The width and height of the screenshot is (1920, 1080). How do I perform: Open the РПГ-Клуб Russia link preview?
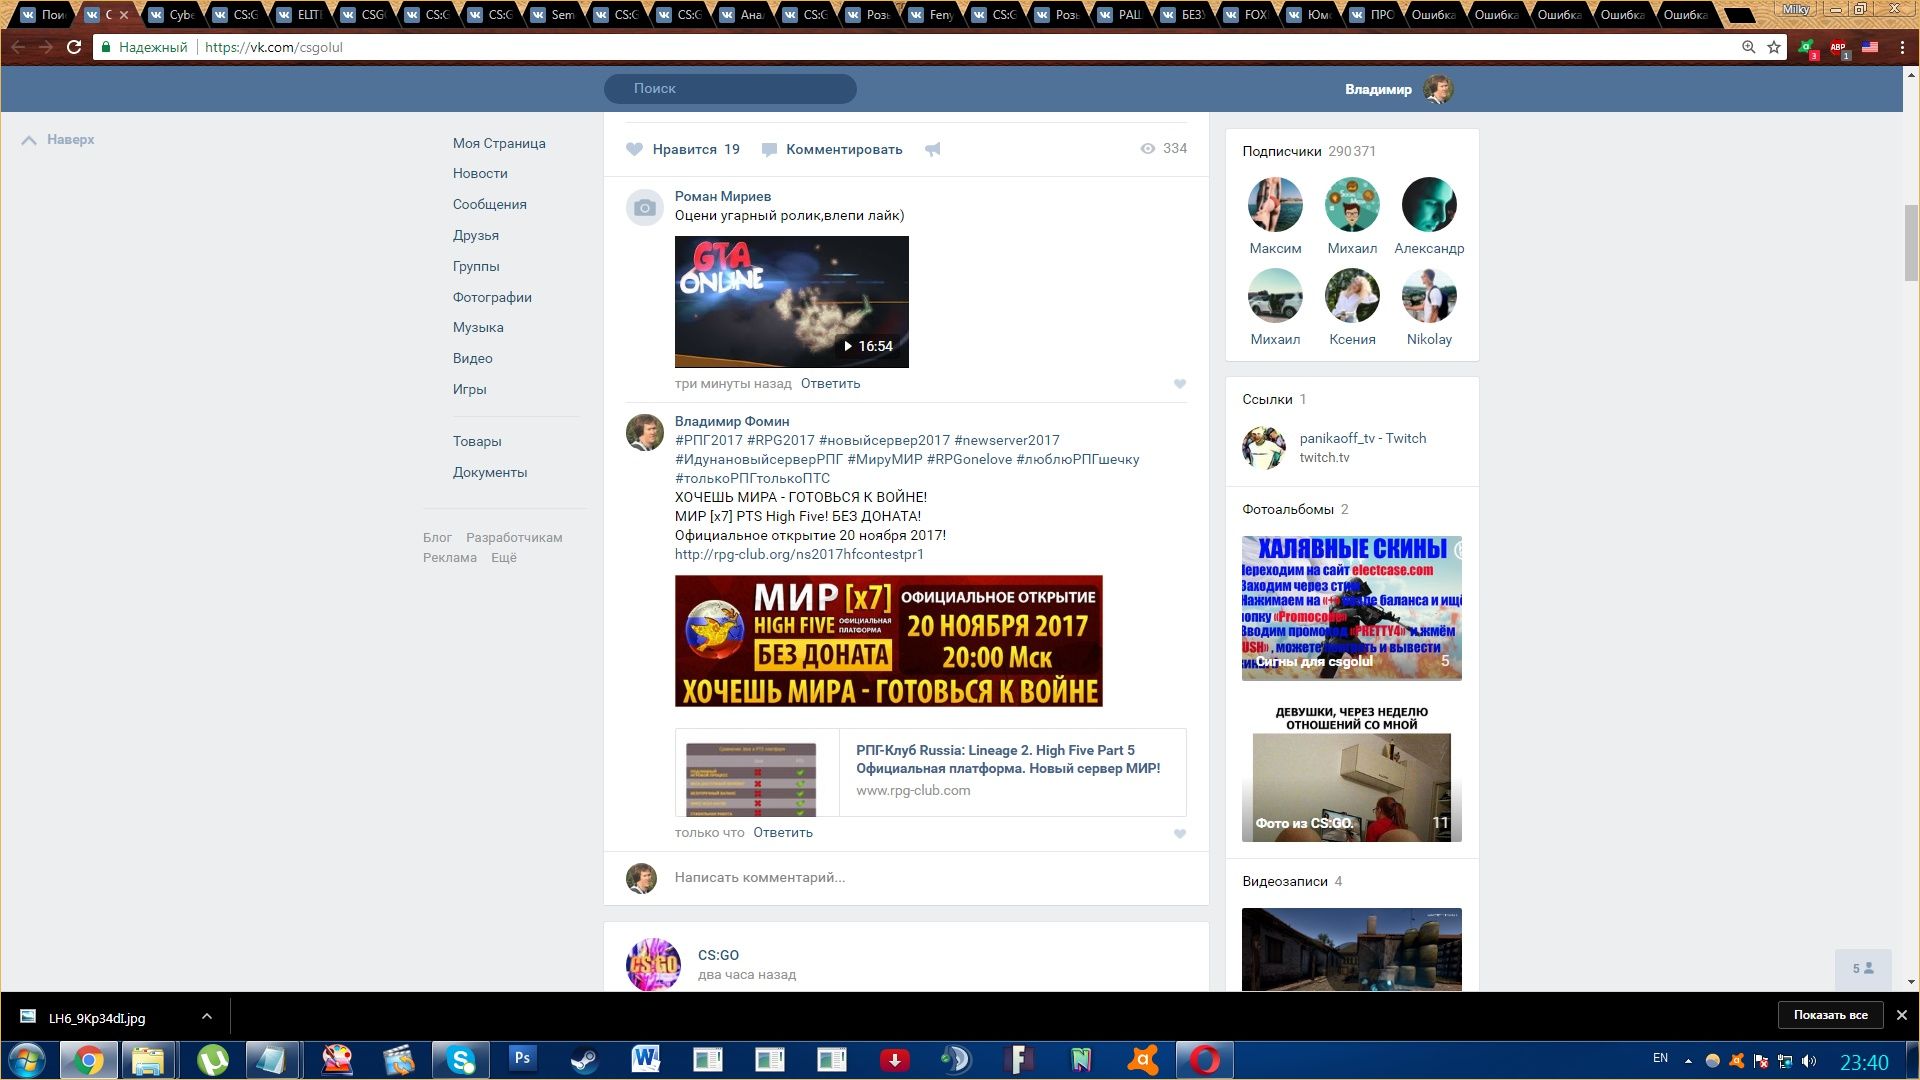[931, 772]
